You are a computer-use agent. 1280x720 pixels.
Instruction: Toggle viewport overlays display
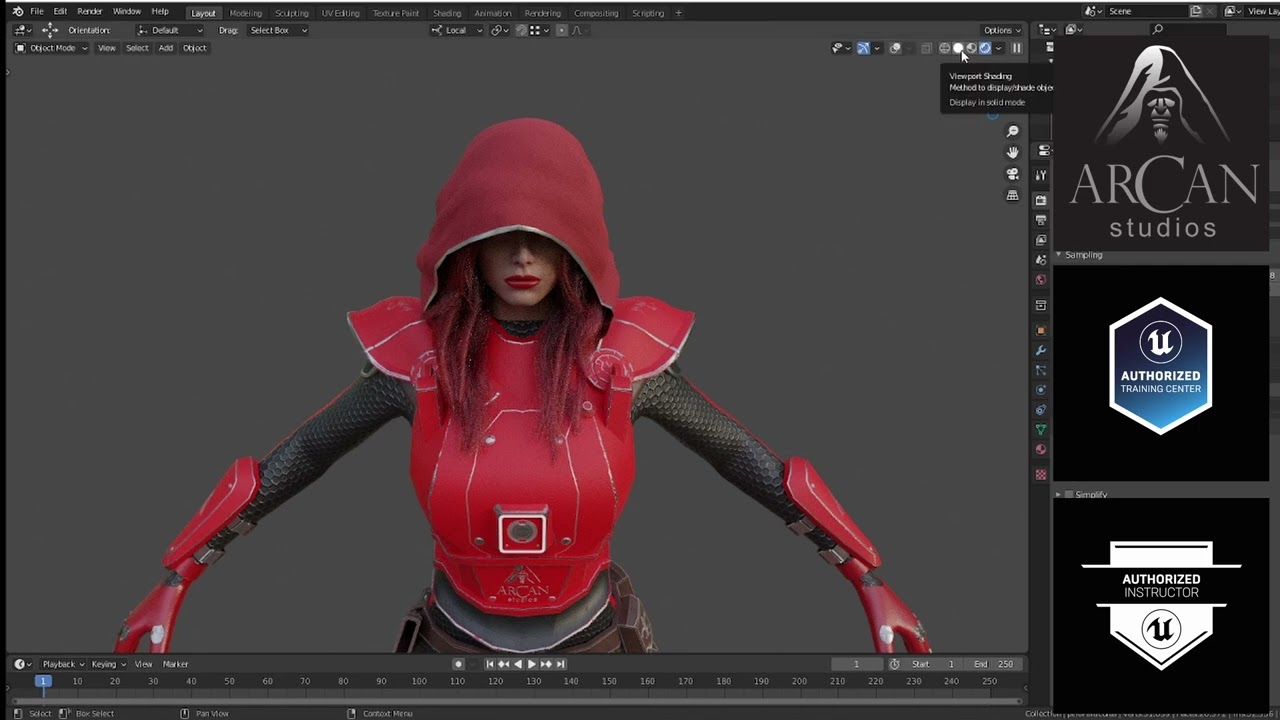coord(895,48)
